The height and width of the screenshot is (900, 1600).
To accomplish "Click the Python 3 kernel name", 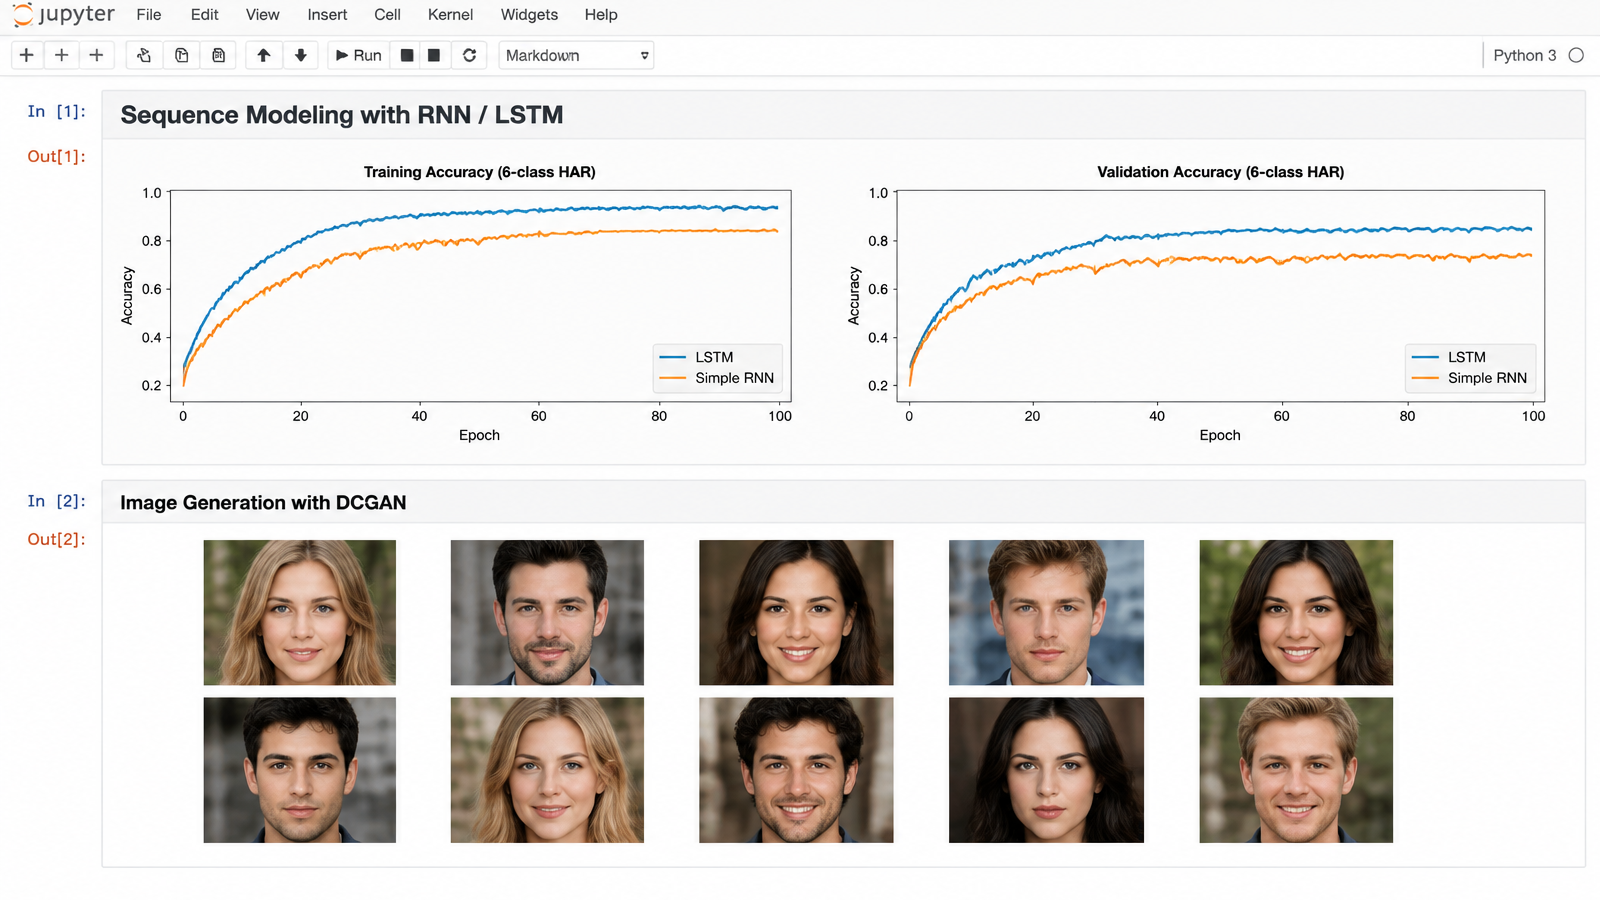I will point(1524,55).
